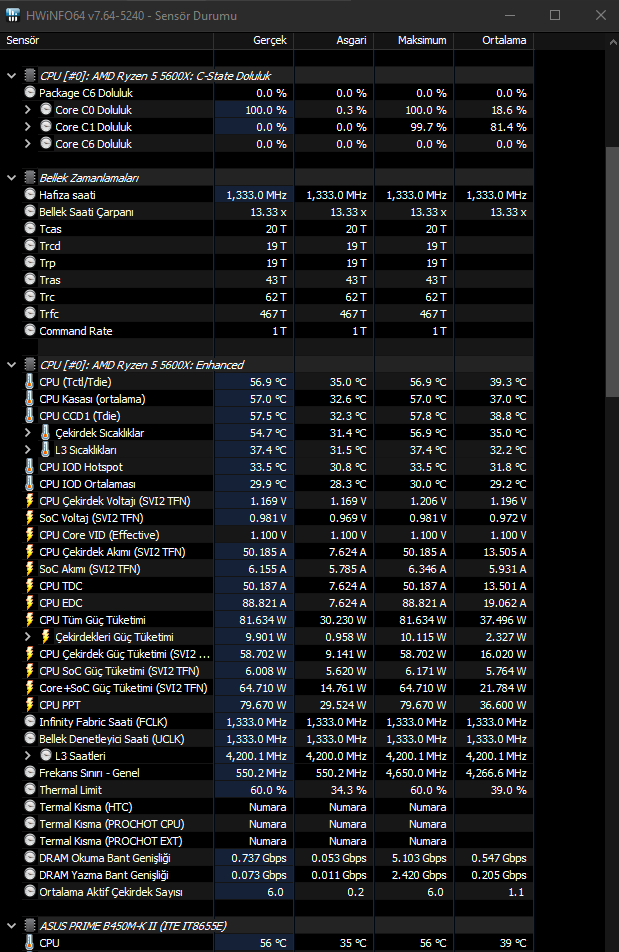Viewport: 619px width, 952px height.
Task: Click the Gerçek column header
Action: tap(254, 40)
